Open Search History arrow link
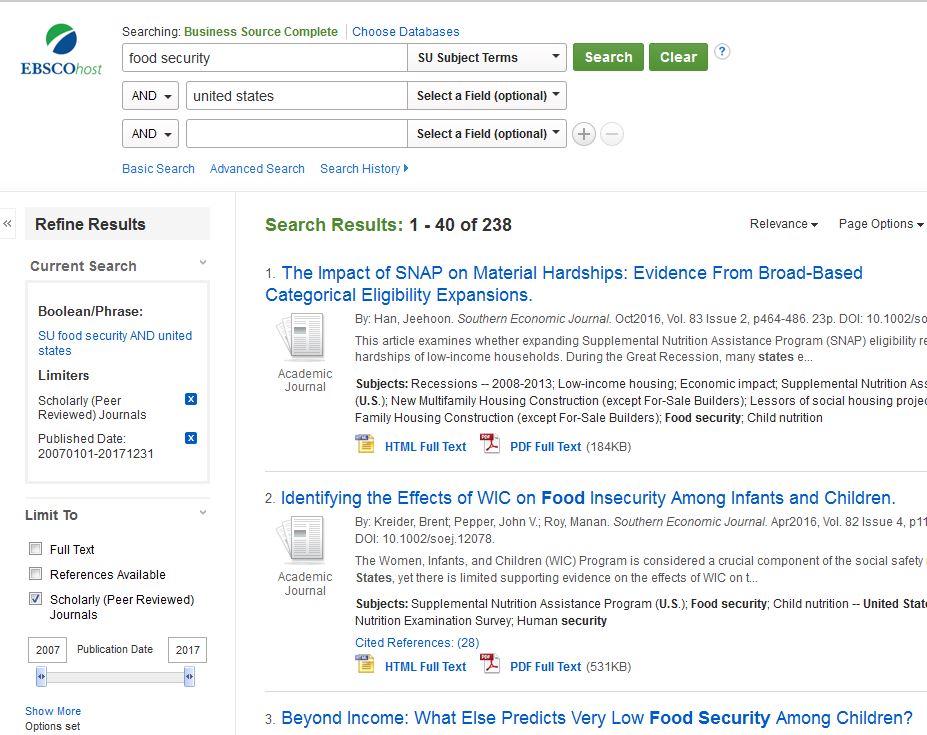Screen dimensions: 927x735 tap(364, 169)
